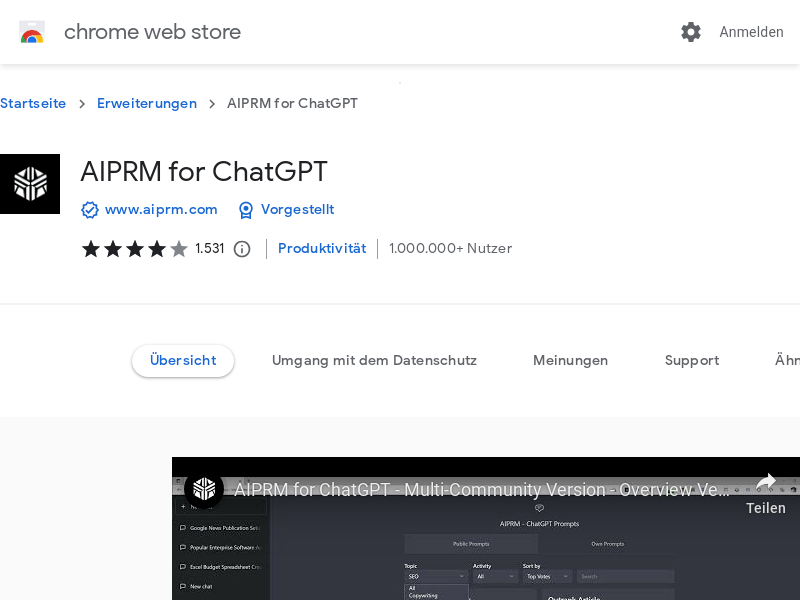Open settings via the gear icon
This screenshot has width=800, height=600.
[x=691, y=32]
